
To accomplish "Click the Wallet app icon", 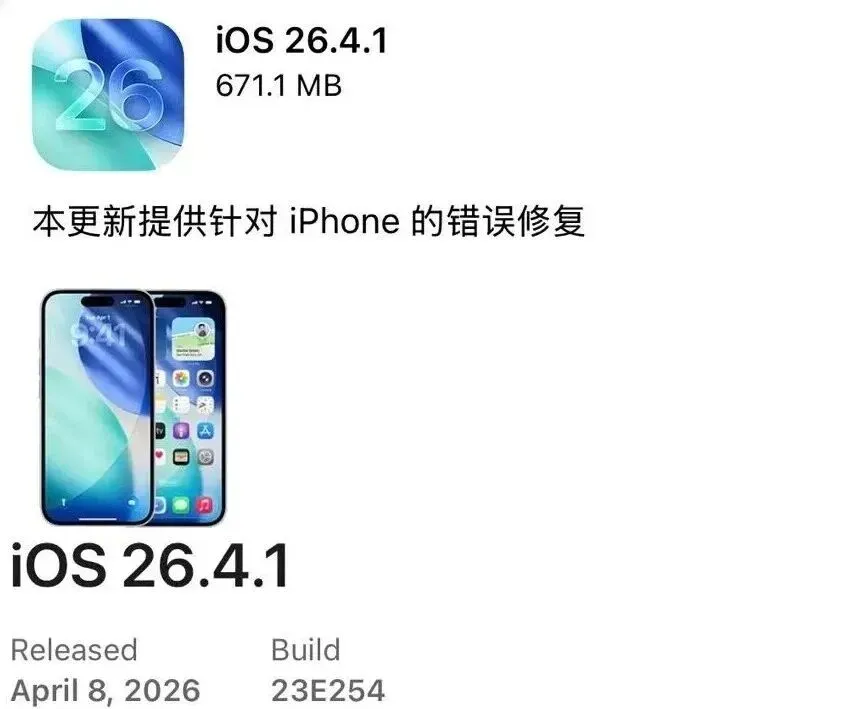I will pos(181,457).
